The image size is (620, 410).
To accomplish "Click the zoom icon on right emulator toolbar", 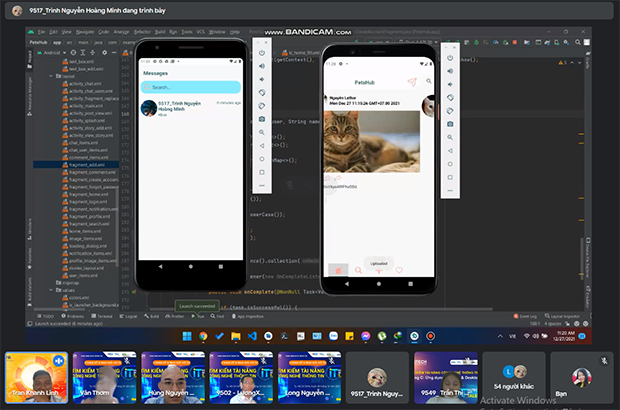I will (450, 138).
